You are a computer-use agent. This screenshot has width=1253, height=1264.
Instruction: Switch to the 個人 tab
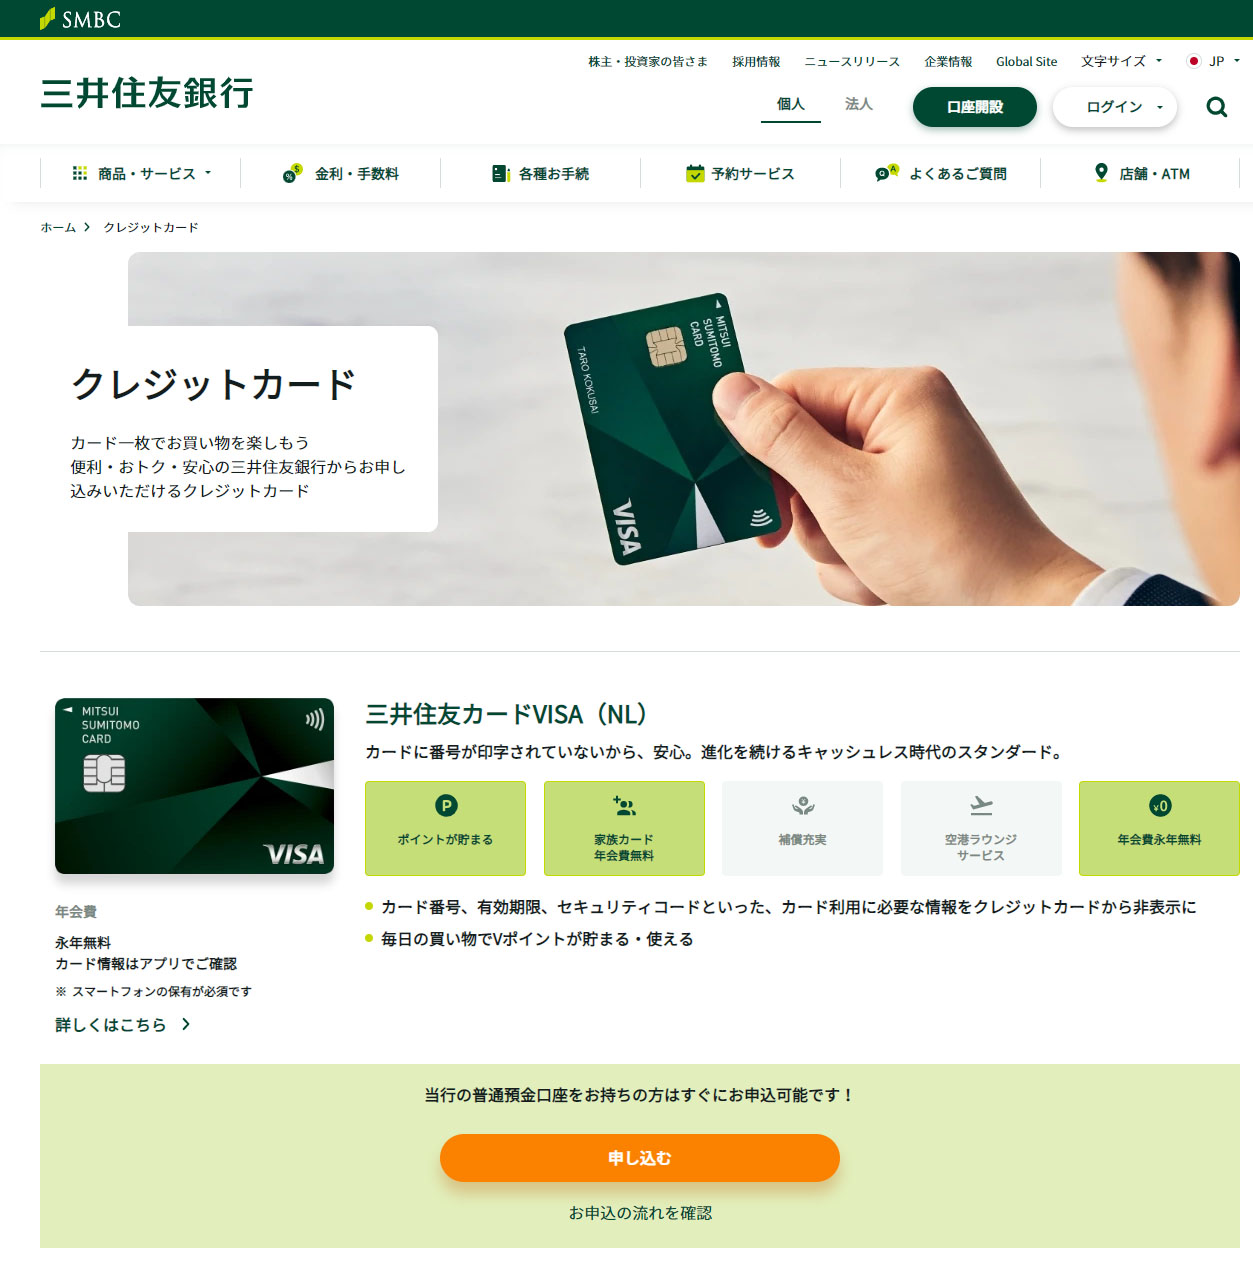[791, 104]
